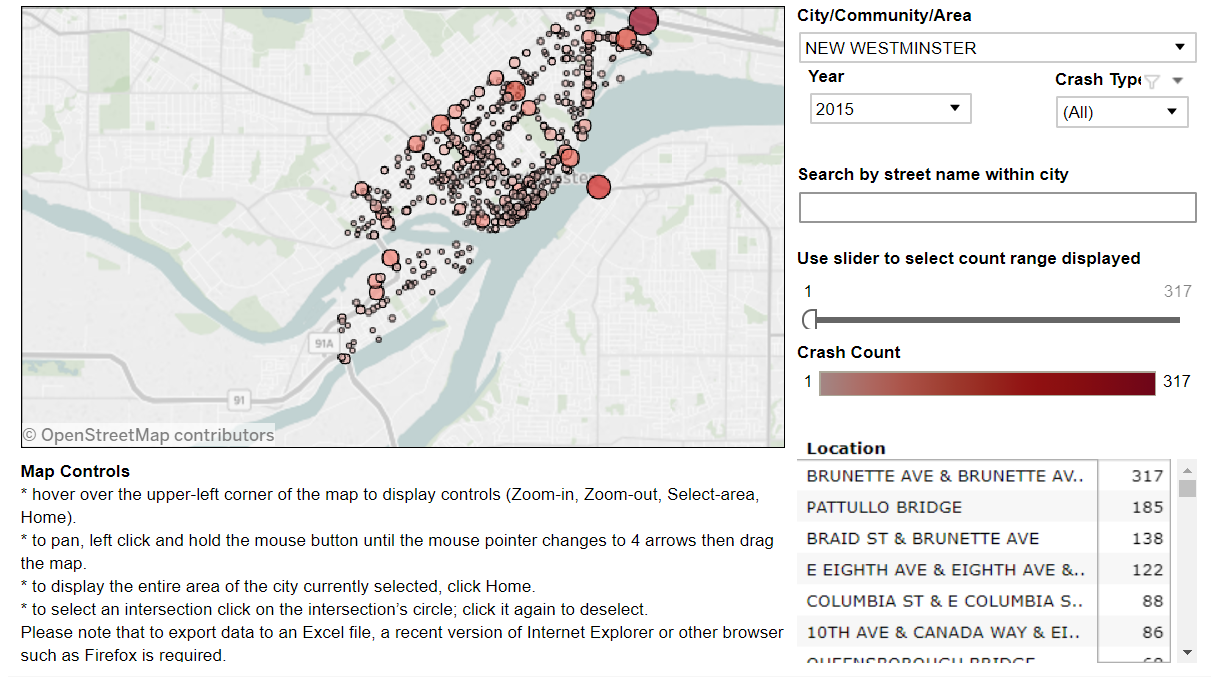Click the largest dark red crash circle on map
Image resolution: width=1211 pixels, height=677 pixels.
[x=644, y=20]
